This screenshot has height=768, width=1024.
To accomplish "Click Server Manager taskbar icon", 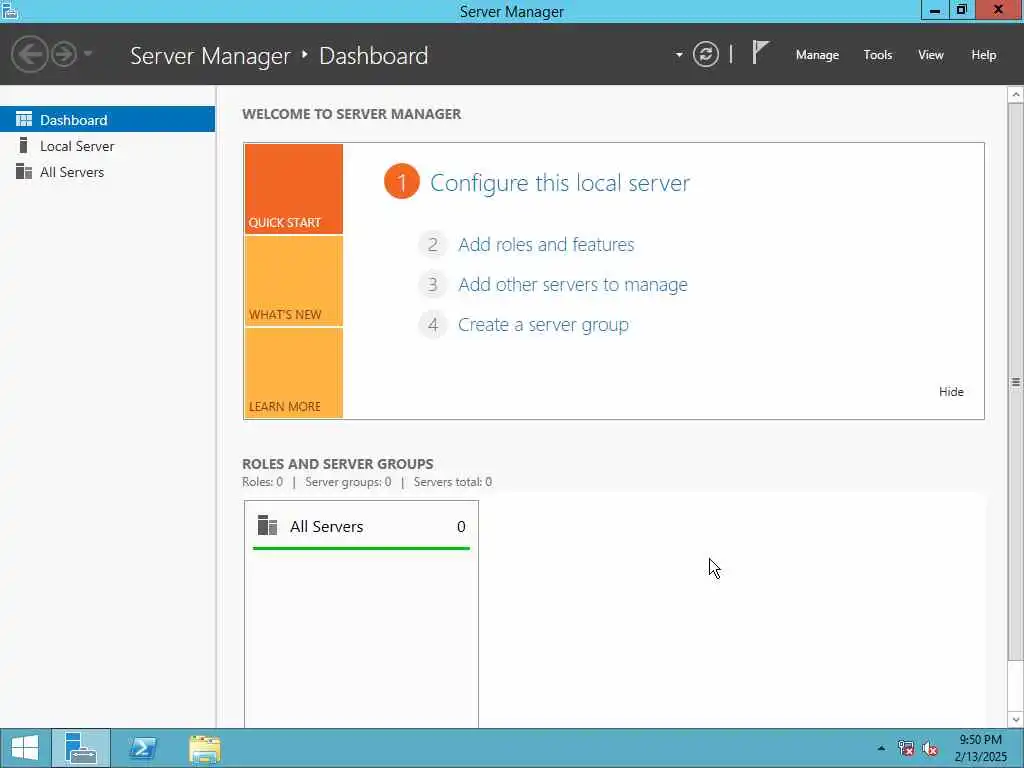I will tap(81, 748).
